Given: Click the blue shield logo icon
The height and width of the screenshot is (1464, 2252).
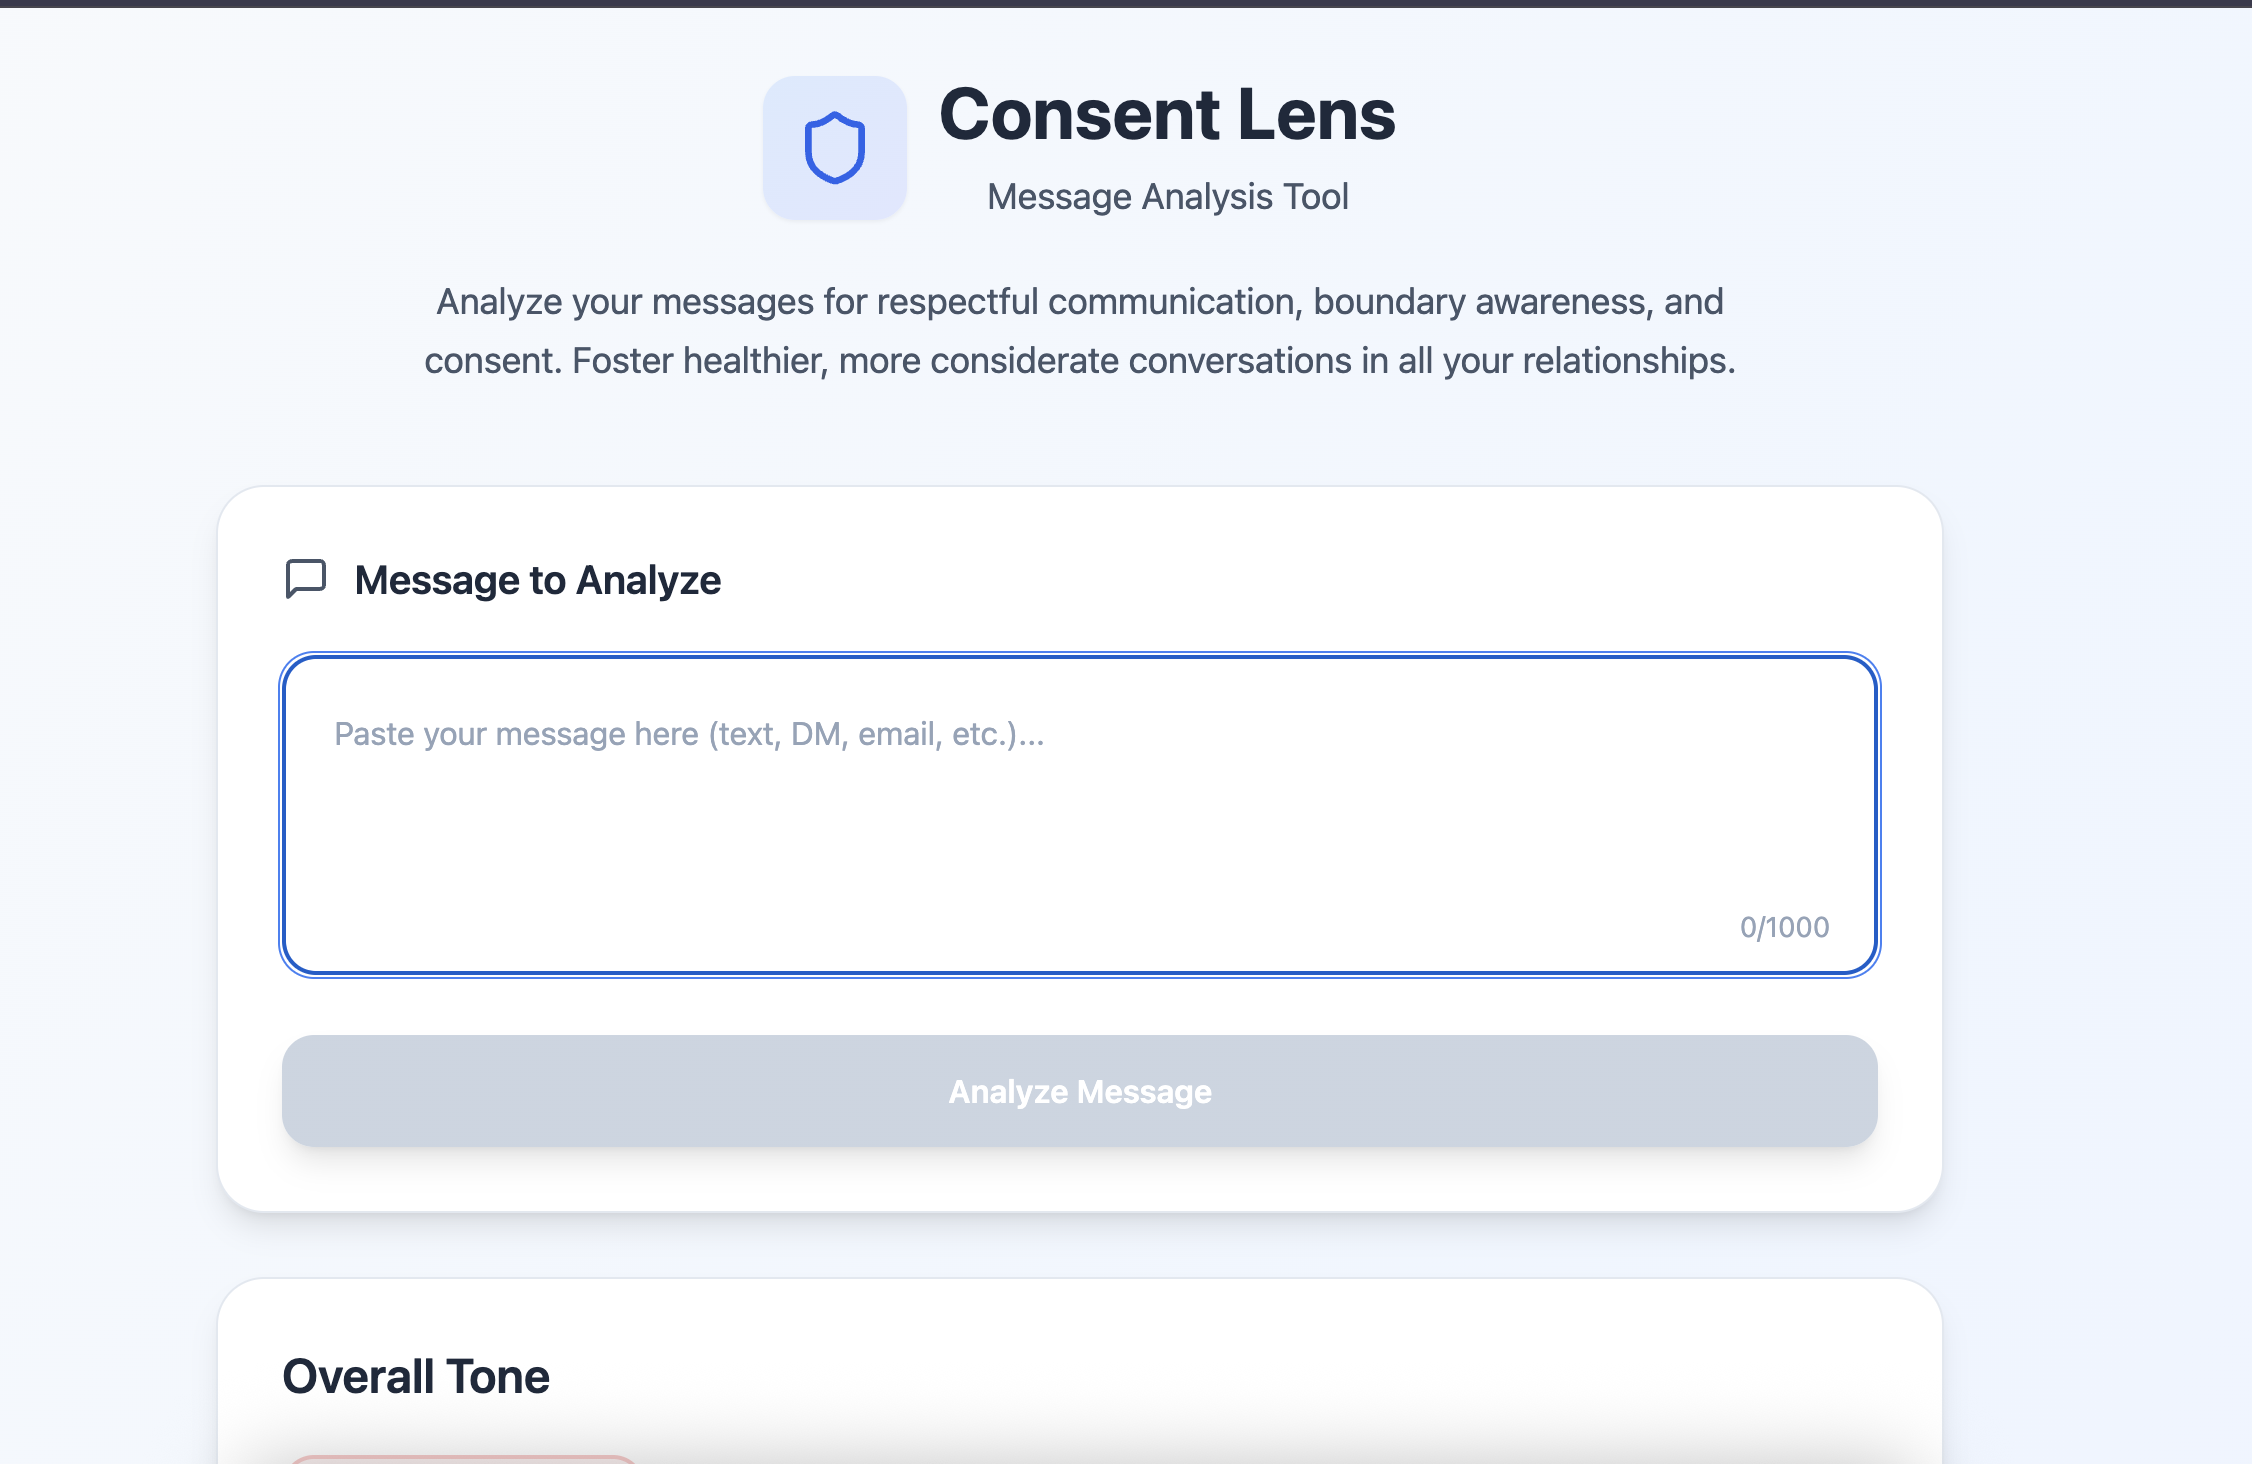Looking at the screenshot, I should pos(835,148).
